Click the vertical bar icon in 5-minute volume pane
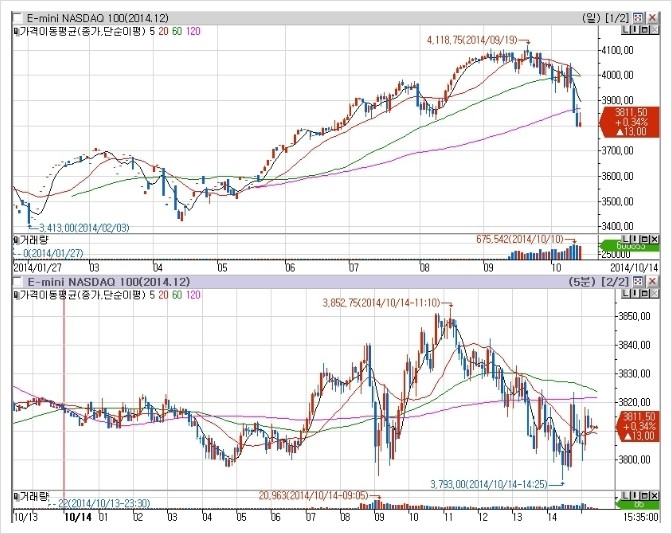672x534 pixels. [x=635, y=495]
